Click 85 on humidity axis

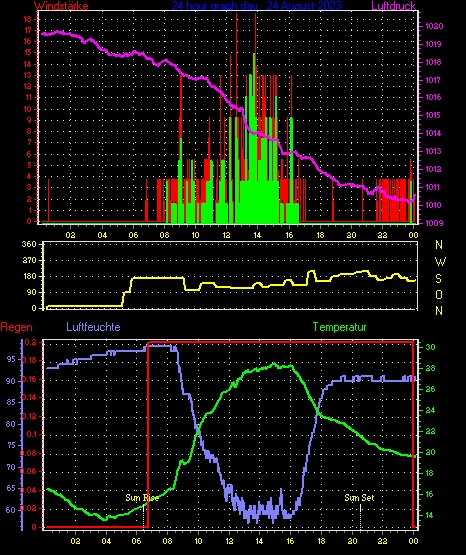[x=11, y=402]
